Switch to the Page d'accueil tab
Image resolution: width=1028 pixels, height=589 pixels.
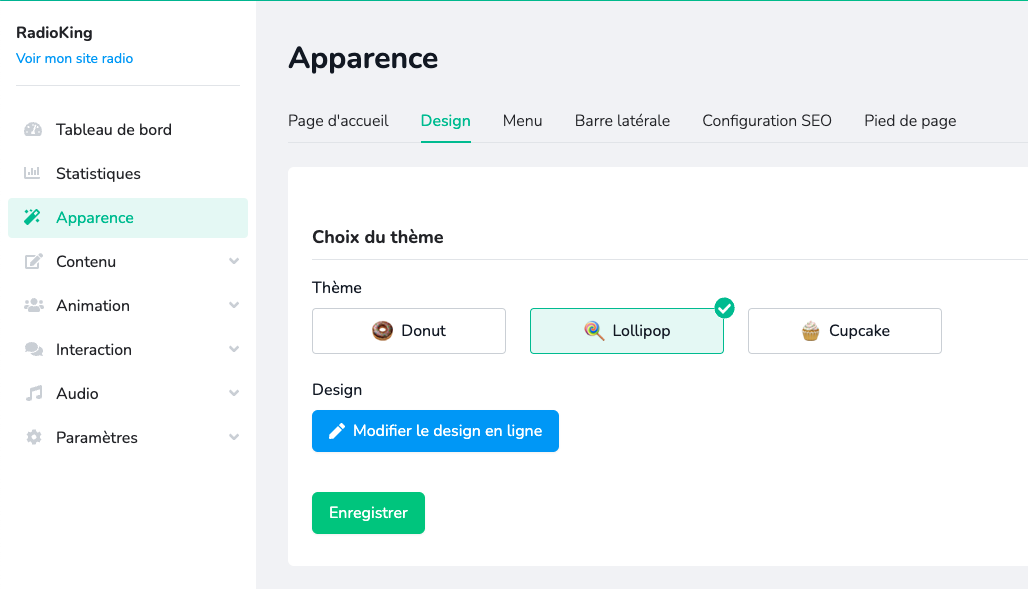[338, 121]
